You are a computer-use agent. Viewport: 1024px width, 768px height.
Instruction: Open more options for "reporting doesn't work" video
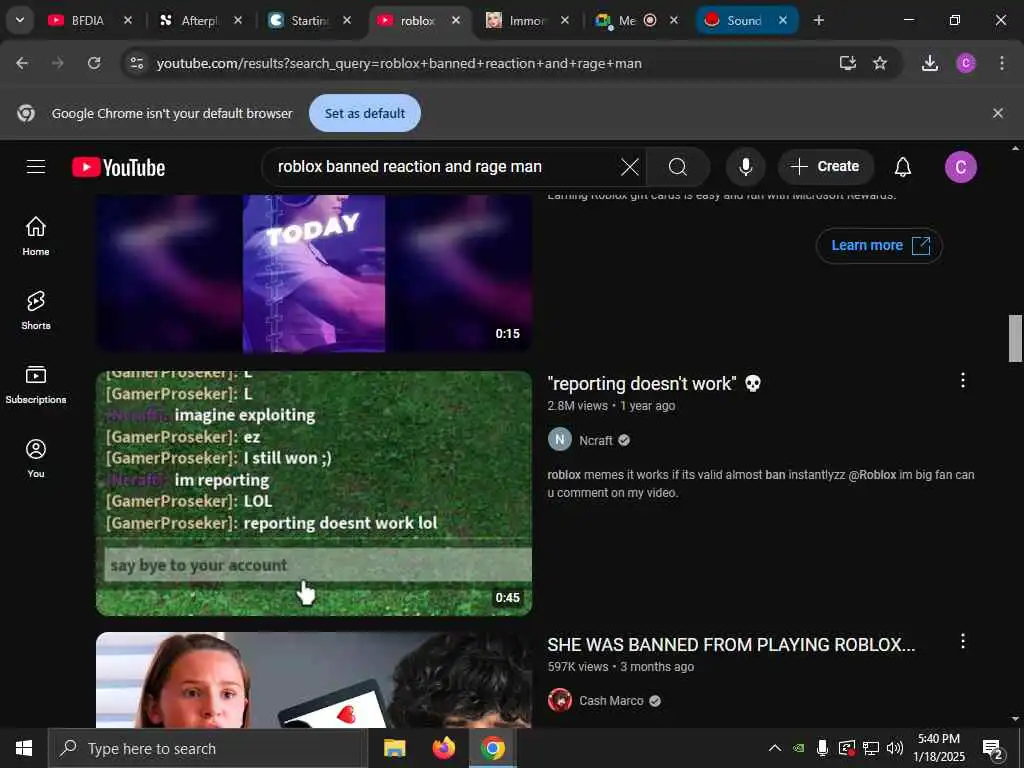(x=963, y=381)
